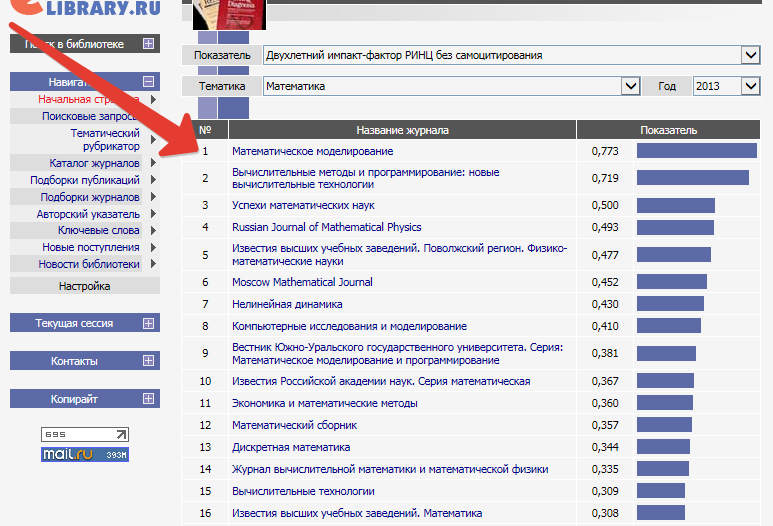Viewport: 773px width, 526px height.
Task: Expand the Контакты panel plus icon
Action: click(x=148, y=361)
